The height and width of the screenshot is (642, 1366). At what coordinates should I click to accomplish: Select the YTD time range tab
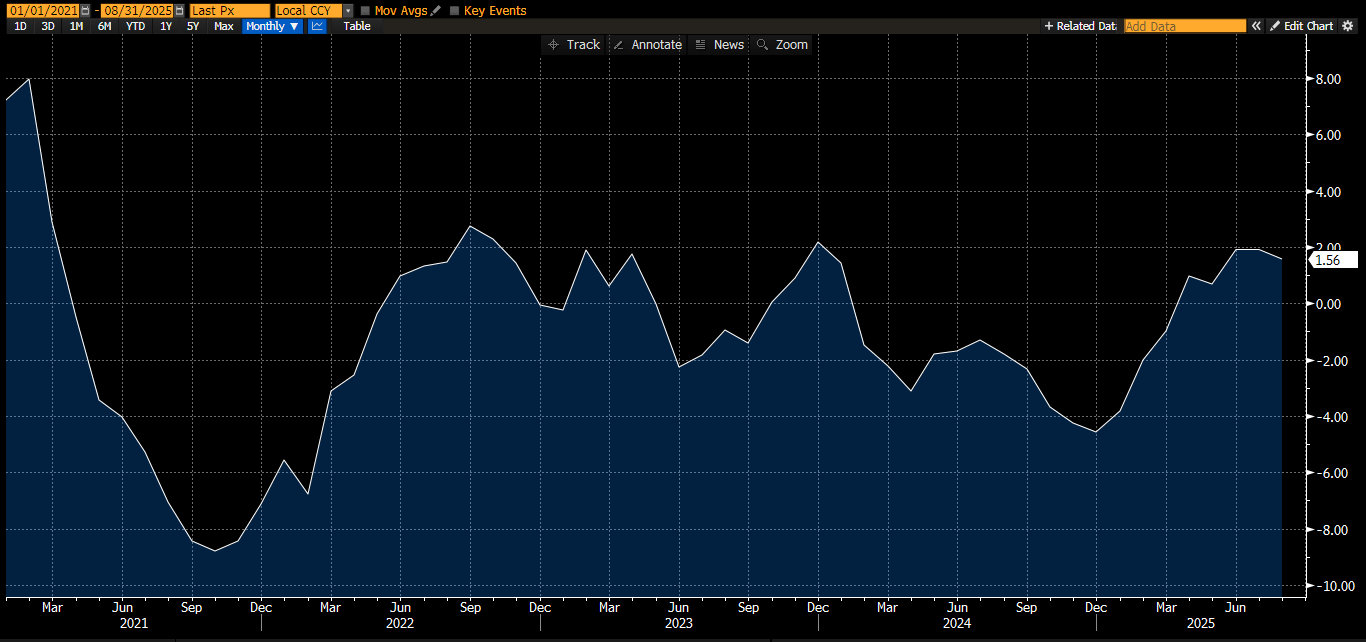click(x=134, y=26)
